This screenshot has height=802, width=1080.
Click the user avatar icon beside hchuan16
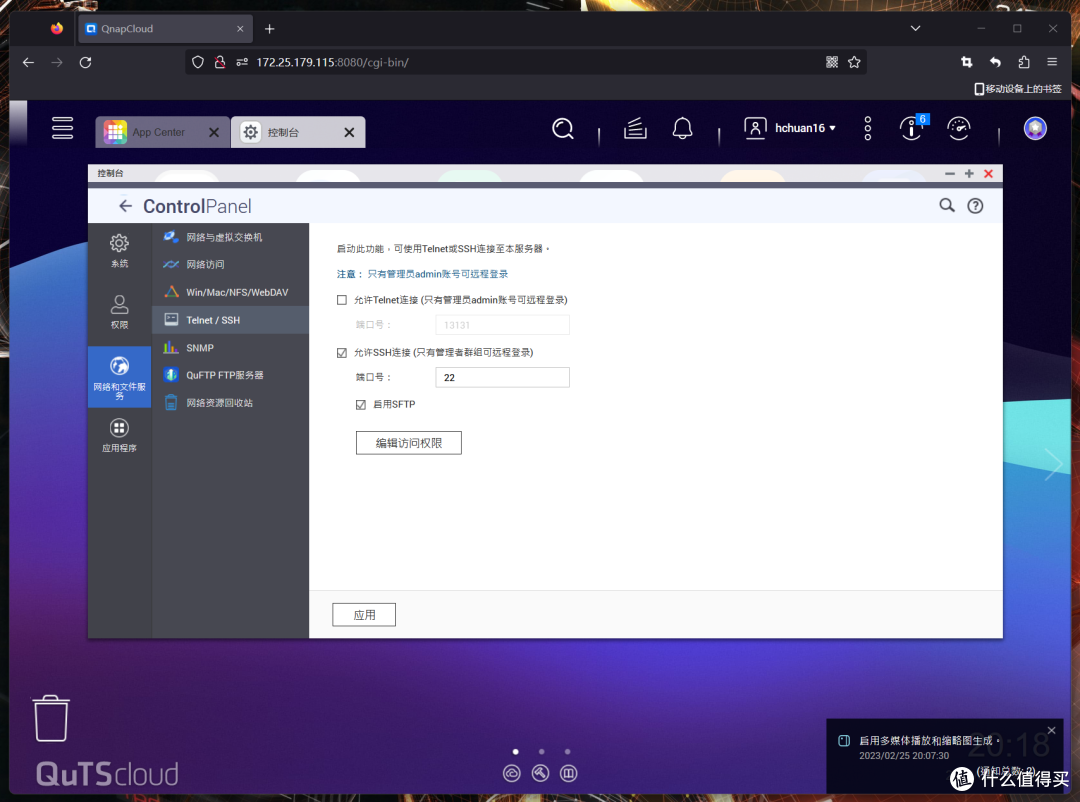pos(755,128)
